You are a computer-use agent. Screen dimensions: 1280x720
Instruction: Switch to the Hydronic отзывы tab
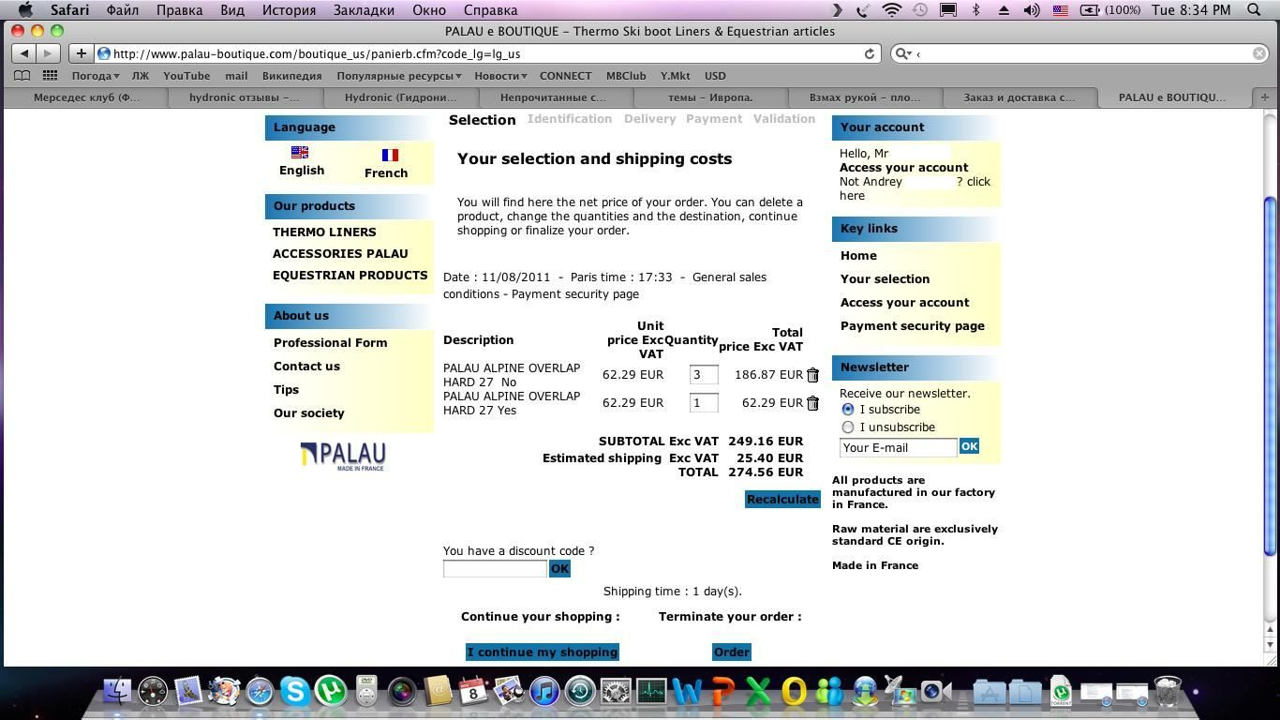point(244,97)
